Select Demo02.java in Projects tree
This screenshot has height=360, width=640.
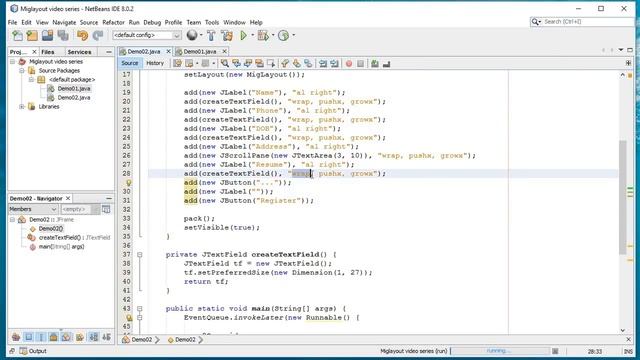pos(73,98)
